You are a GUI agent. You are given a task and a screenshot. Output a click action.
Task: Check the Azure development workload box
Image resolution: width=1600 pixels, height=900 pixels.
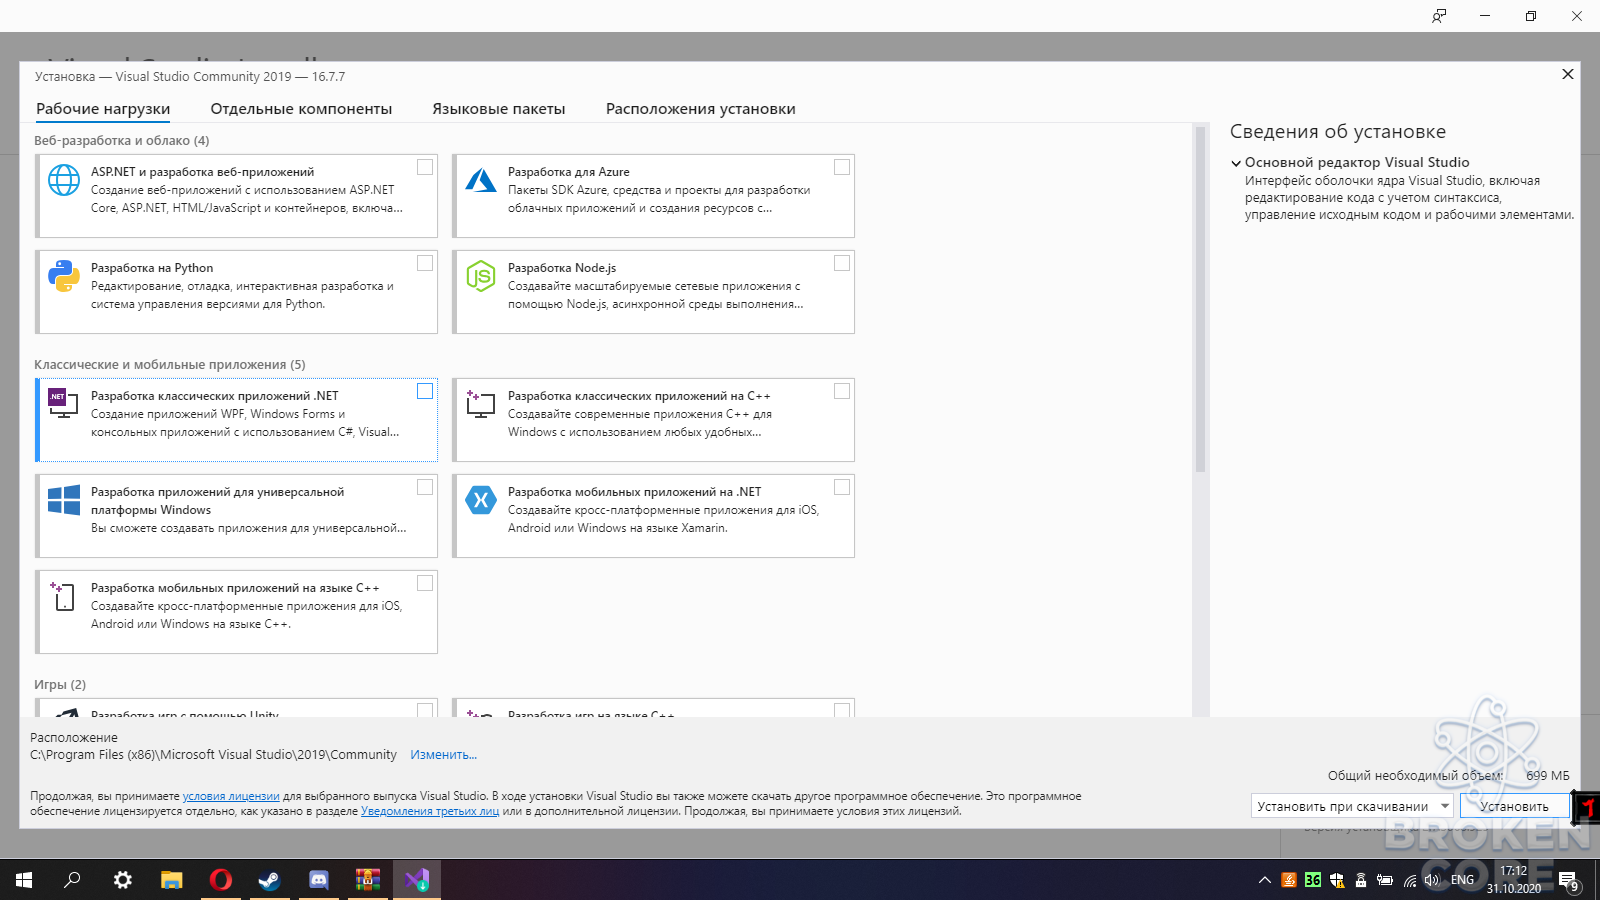pyautogui.click(x=842, y=167)
